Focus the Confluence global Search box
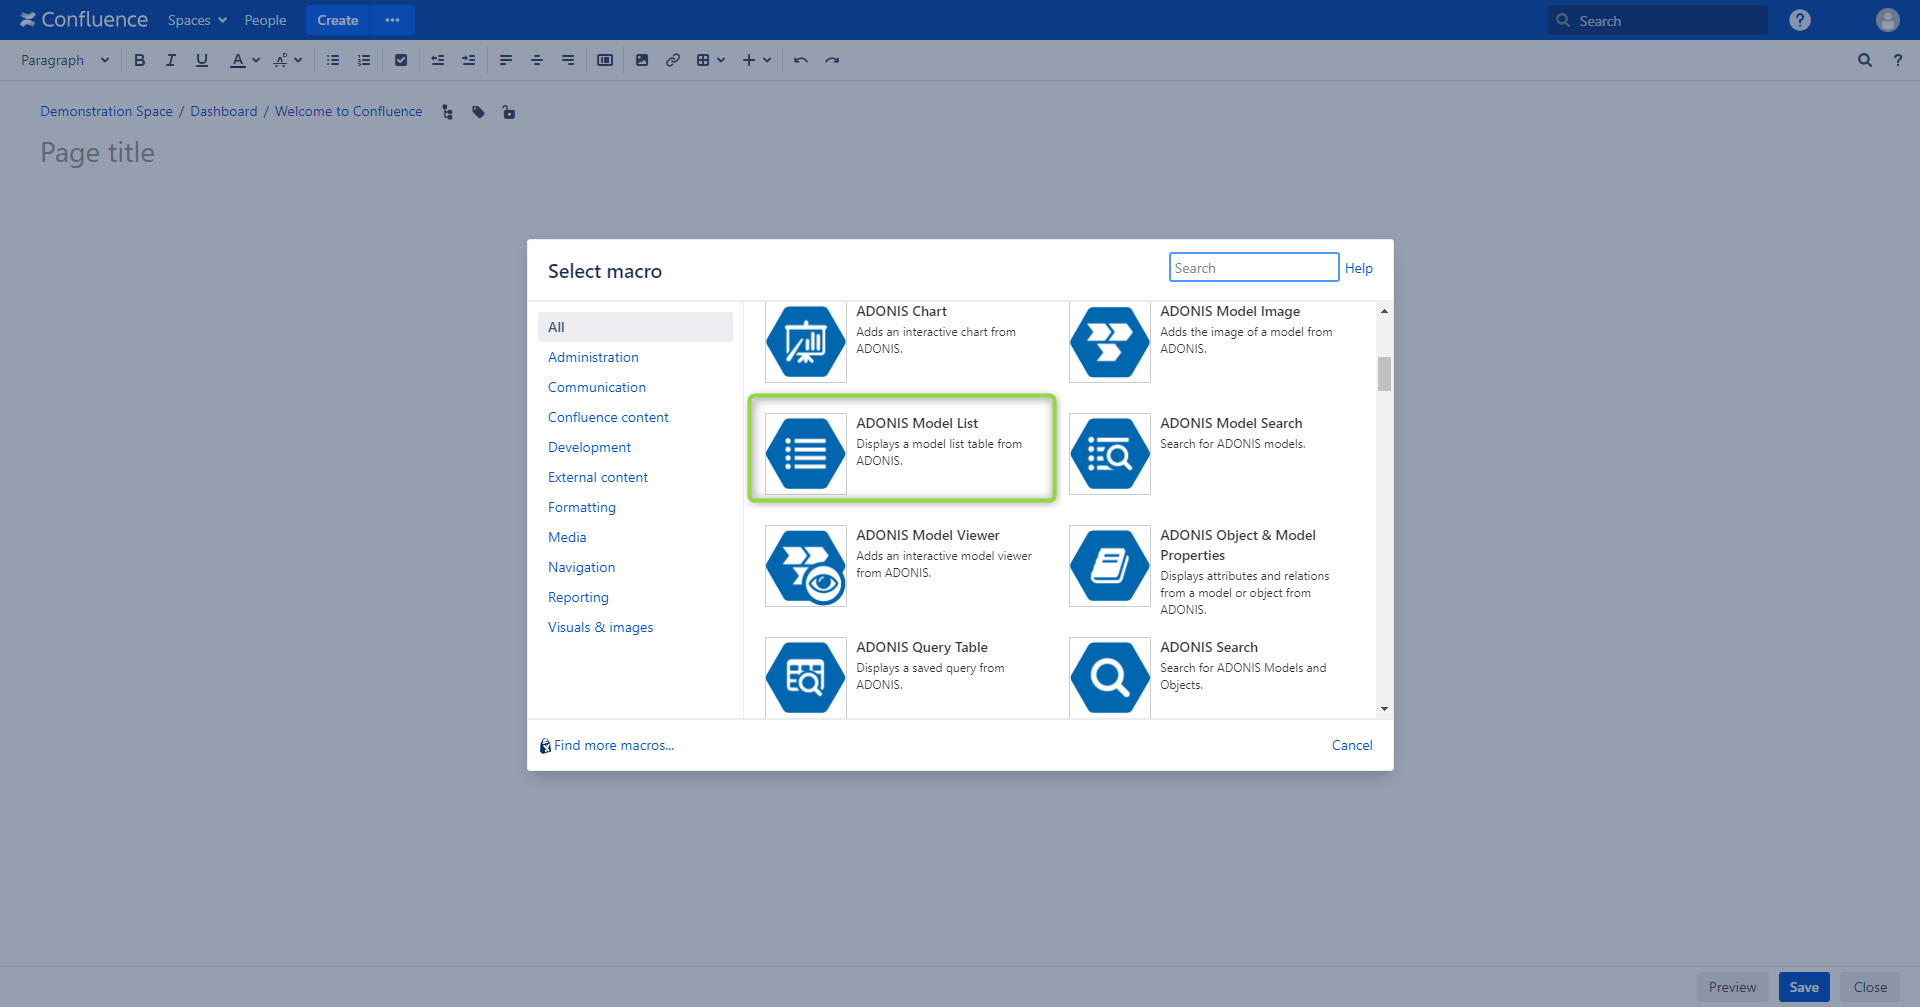 tap(1658, 20)
